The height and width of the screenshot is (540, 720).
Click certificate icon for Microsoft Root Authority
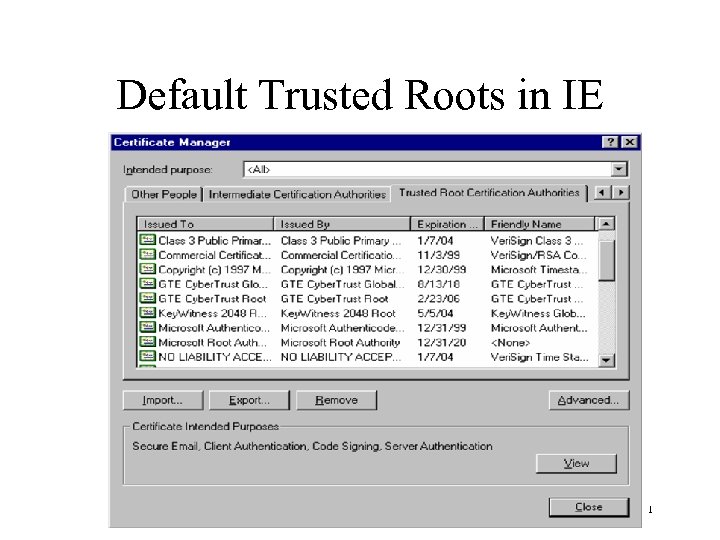pos(147,343)
